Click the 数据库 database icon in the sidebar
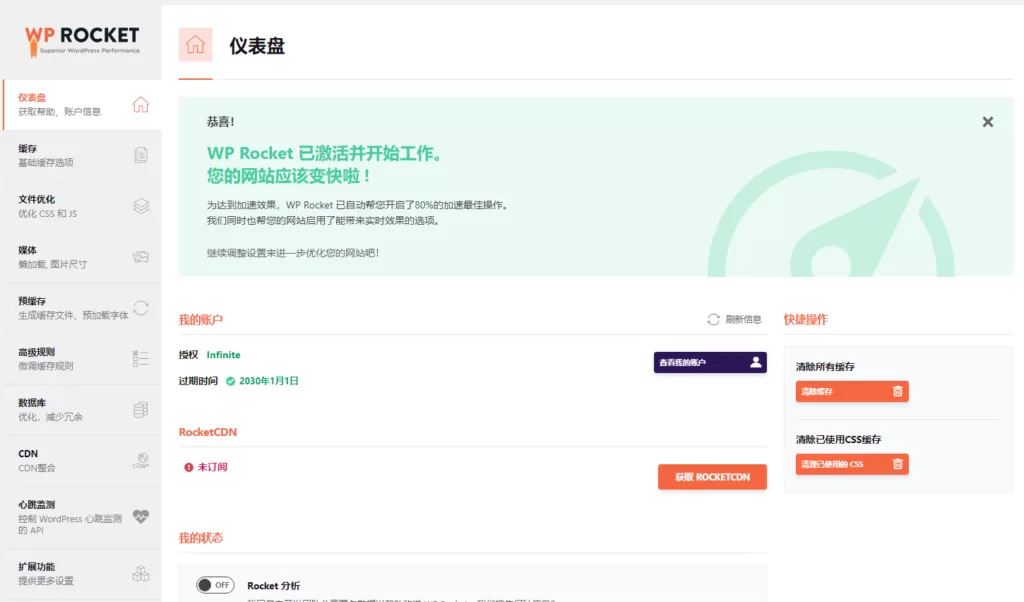This screenshot has width=1024, height=602. coord(140,410)
